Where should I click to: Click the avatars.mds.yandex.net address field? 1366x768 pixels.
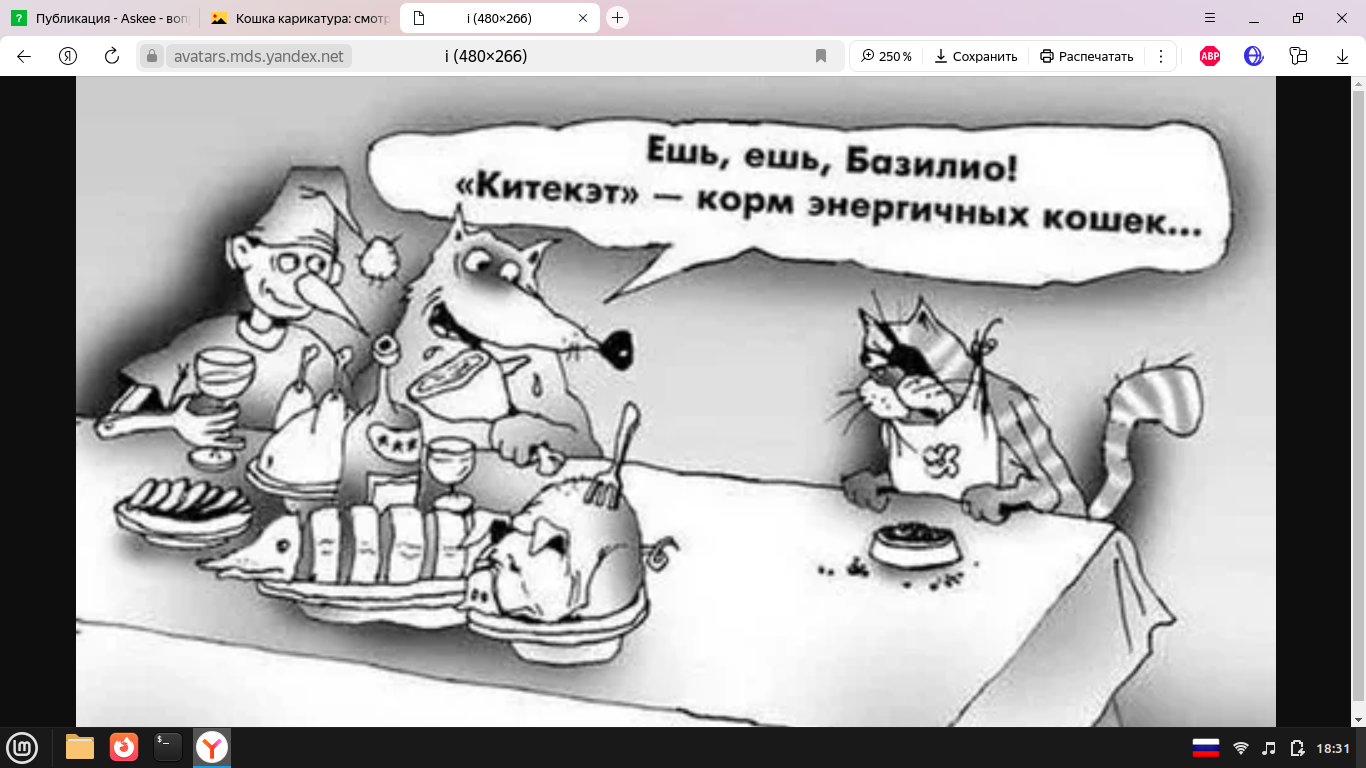click(259, 57)
